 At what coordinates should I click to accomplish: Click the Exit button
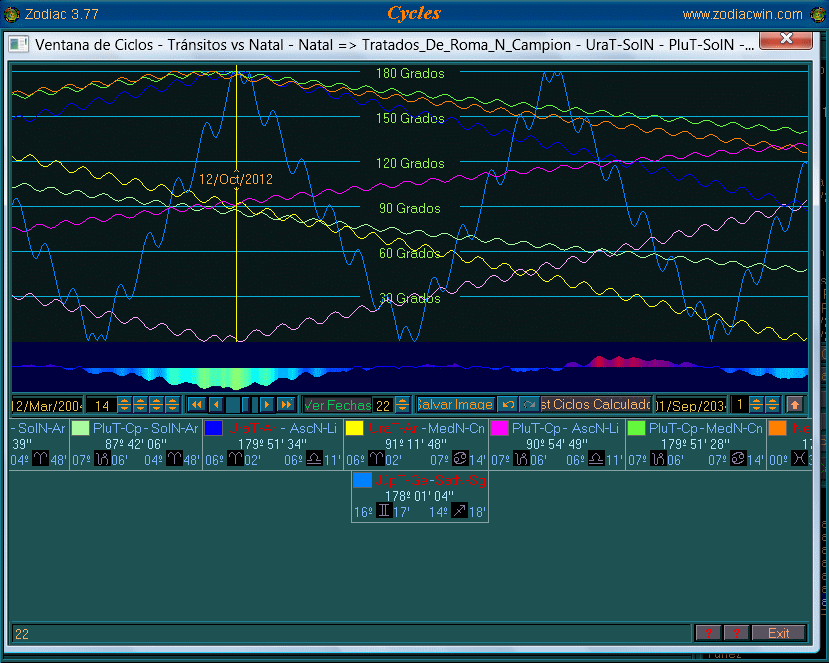pyautogui.click(x=778, y=633)
